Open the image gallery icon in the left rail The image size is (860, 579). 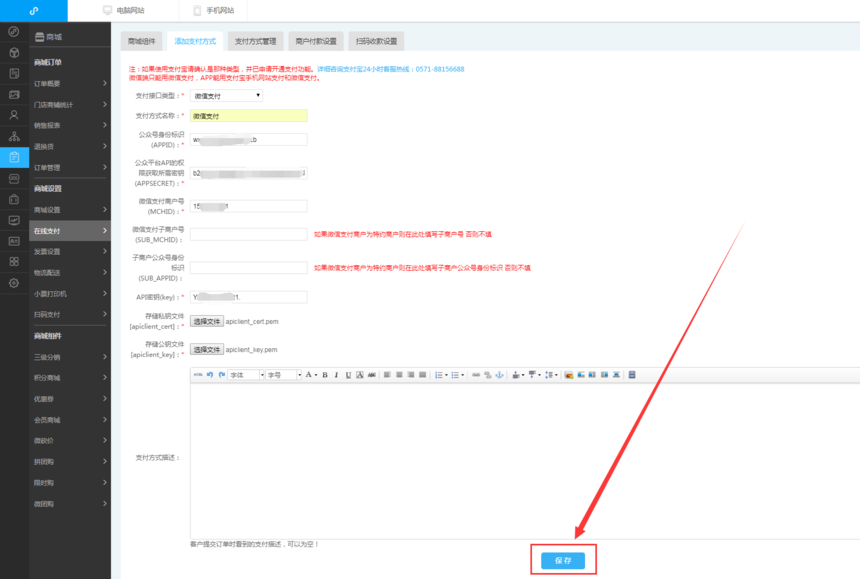click(14, 94)
